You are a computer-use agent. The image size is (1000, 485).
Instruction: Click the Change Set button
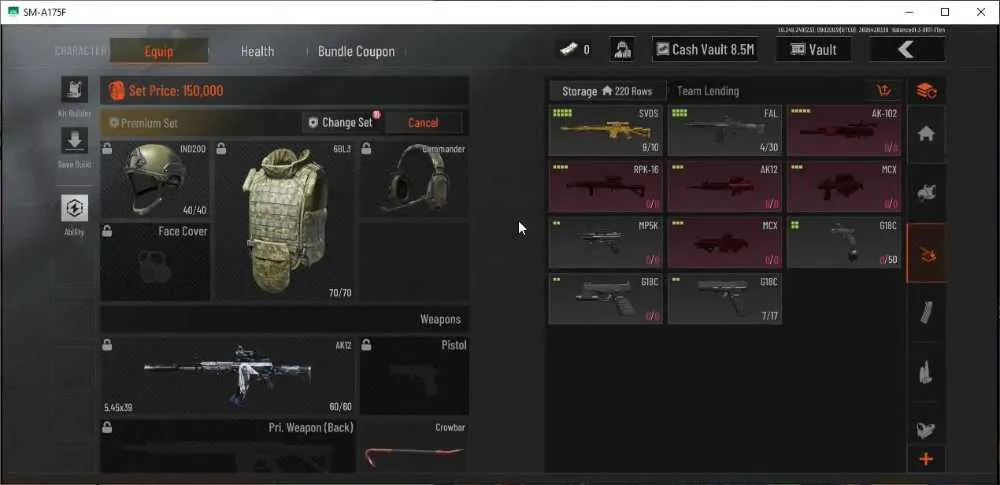[x=341, y=123]
